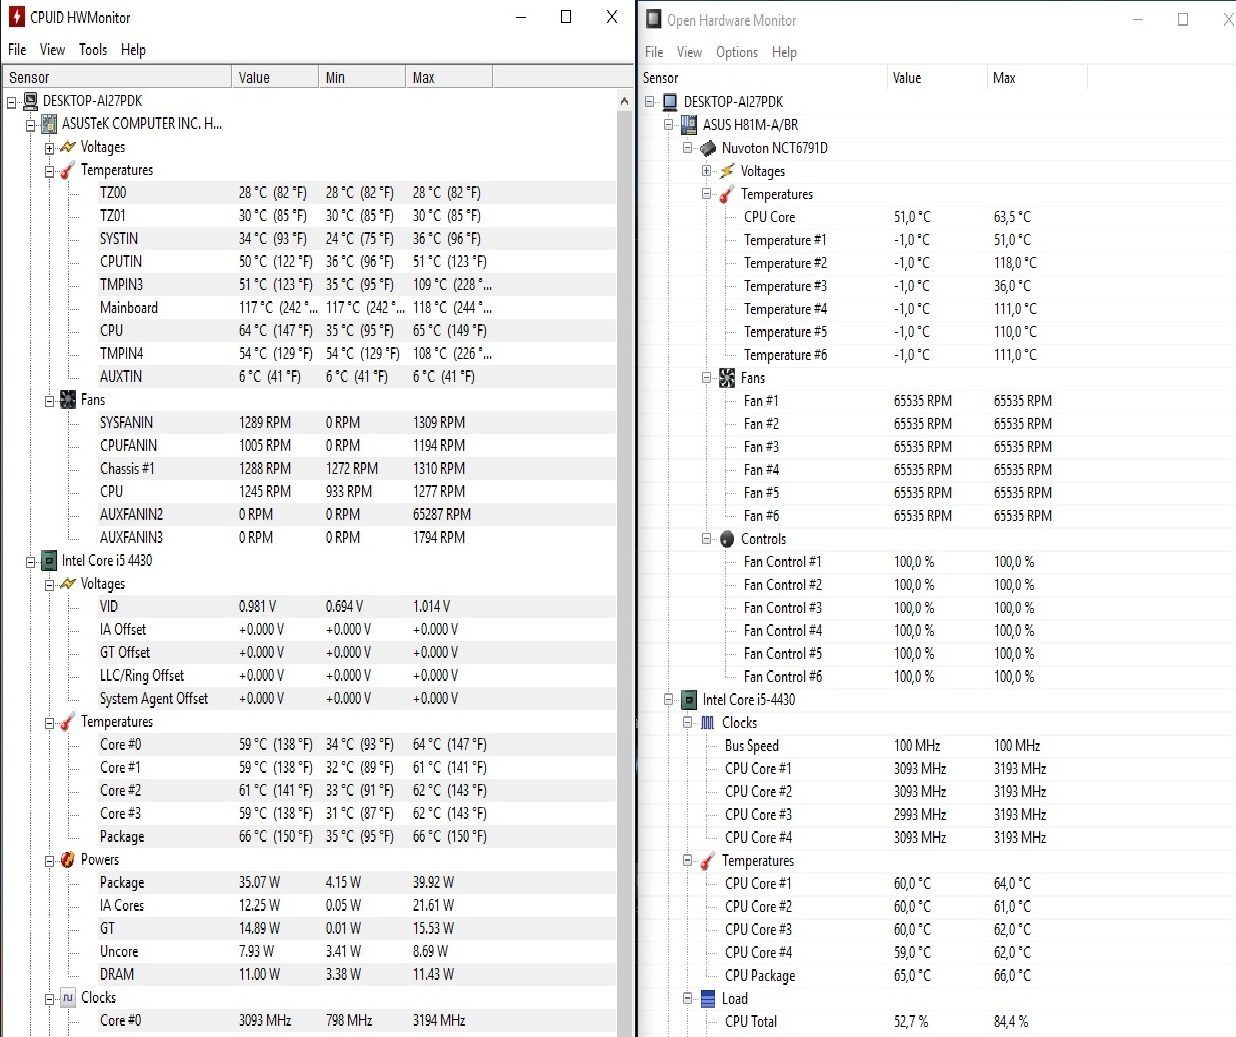The width and height of the screenshot is (1236, 1037).
Task: Click the Nuvoton NCT6791D chip icon
Action: click(x=708, y=148)
